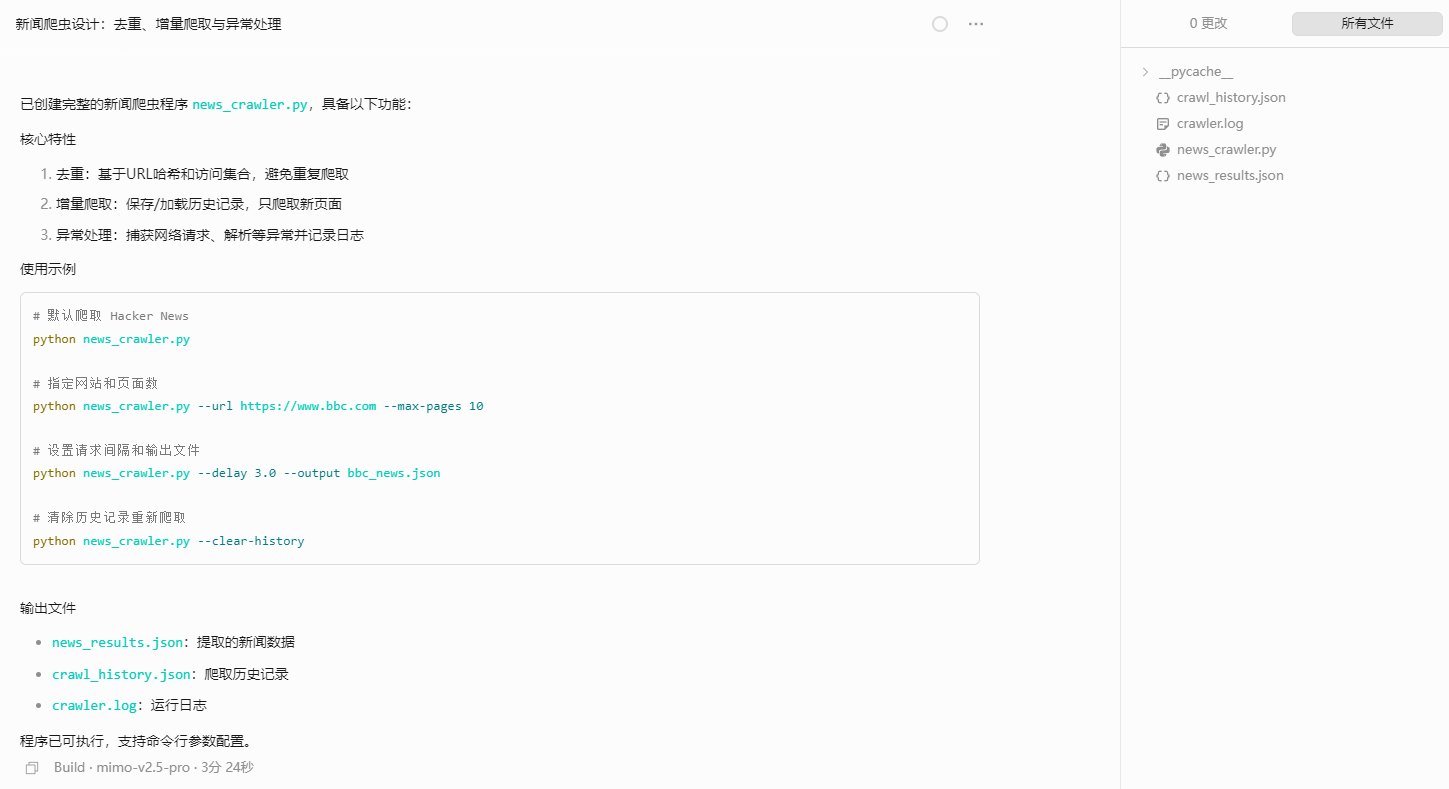
Task: Click the JSON icon for news_results.json
Action: click(x=1162, y=176)
